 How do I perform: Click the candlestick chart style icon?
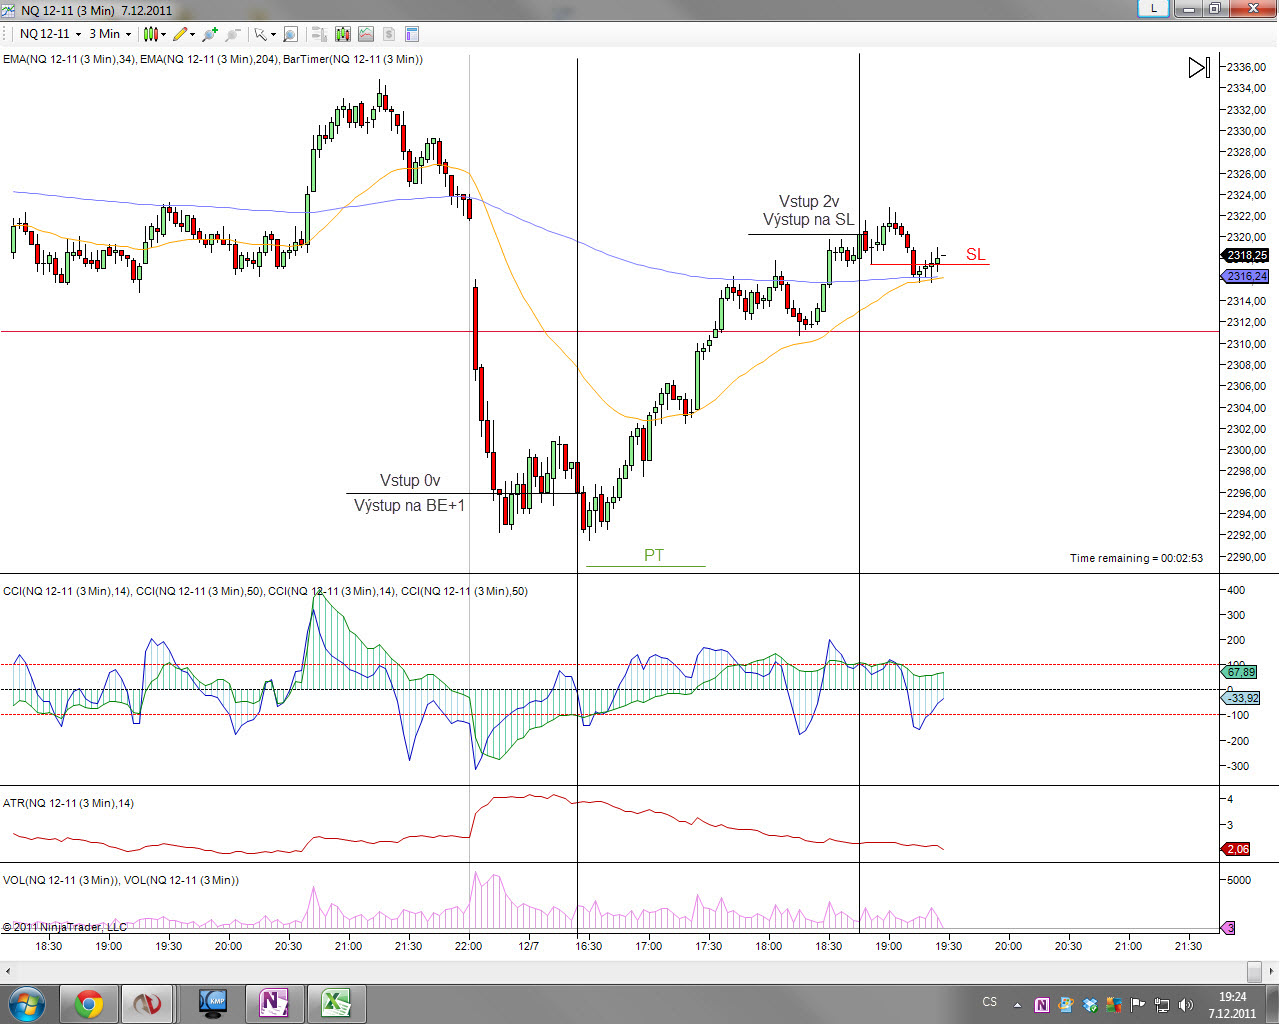150,34
